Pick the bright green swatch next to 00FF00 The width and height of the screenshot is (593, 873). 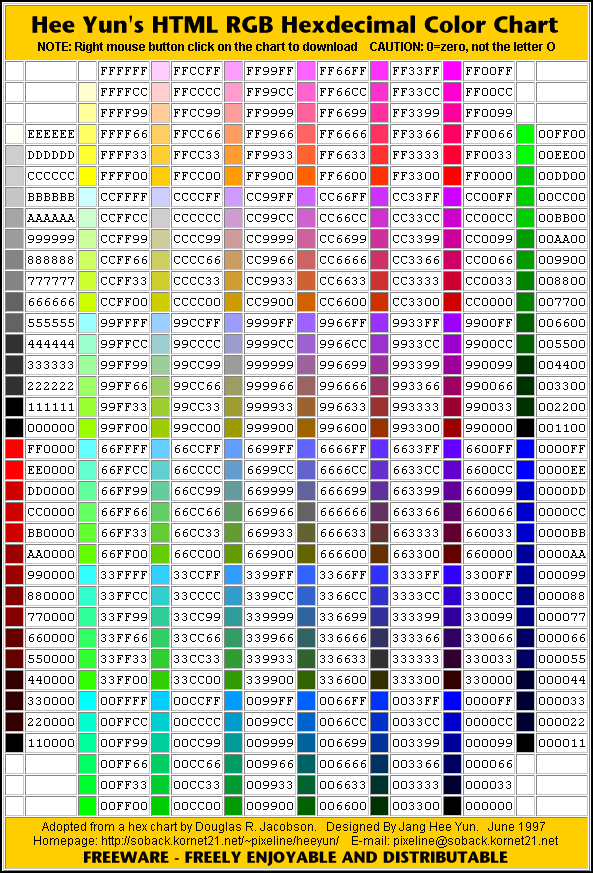click(x=525, y=134)
